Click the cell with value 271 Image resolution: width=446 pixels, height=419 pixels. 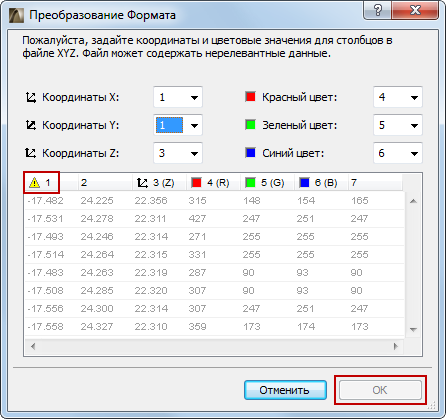click(x=197, y=237)
